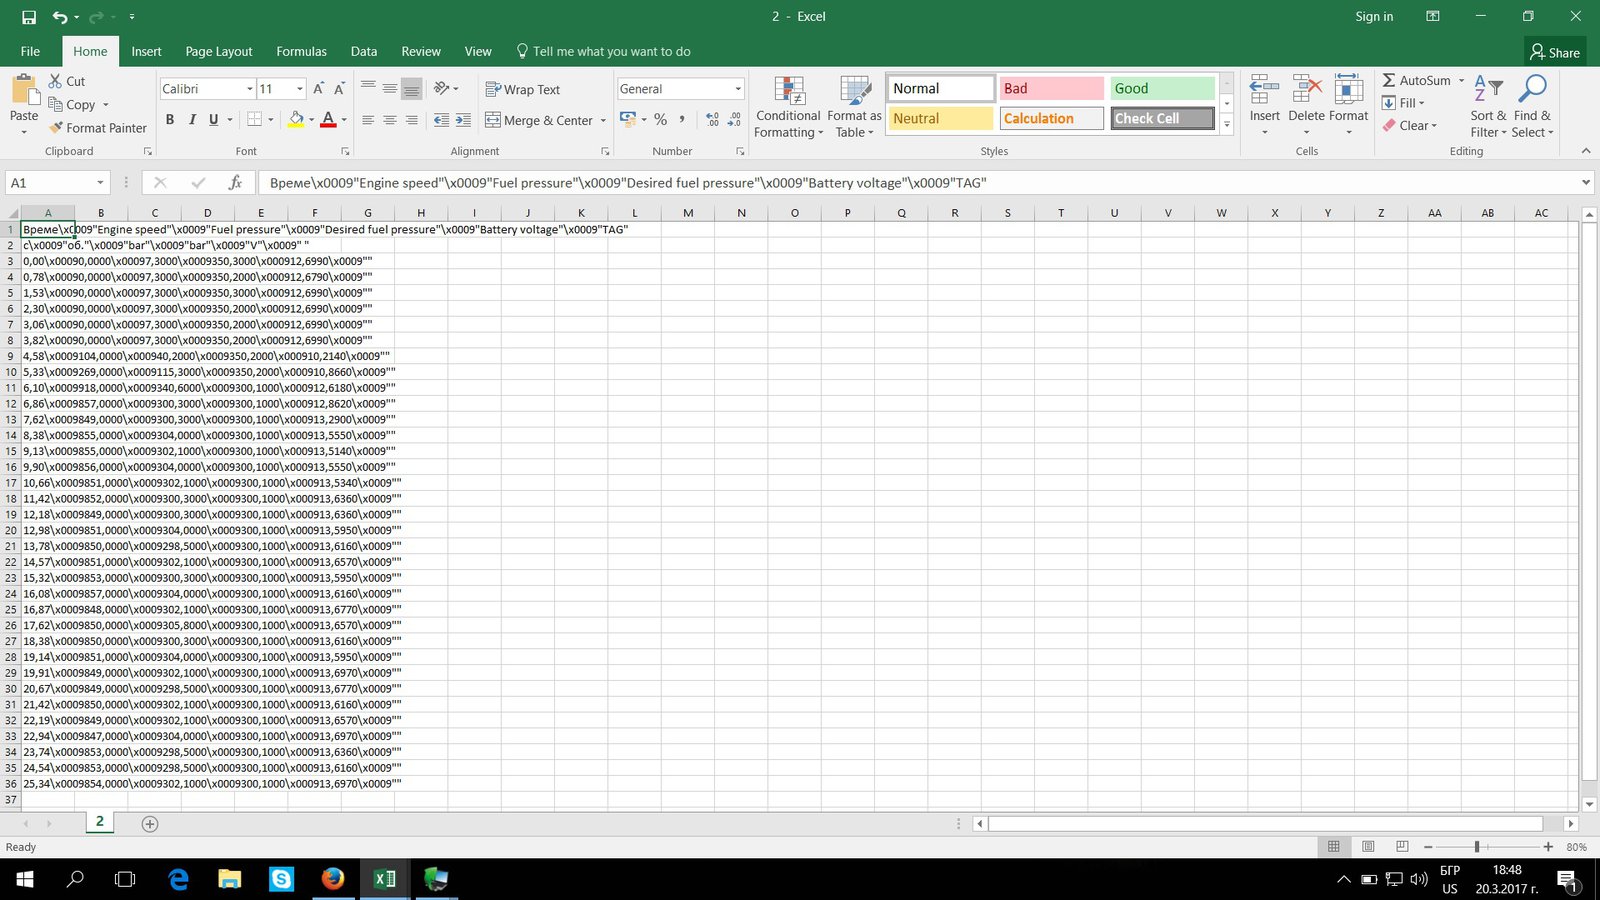Save the workbook with floppy disk icon
This screenshot has height=900, width=1600.
click(29, 17)
